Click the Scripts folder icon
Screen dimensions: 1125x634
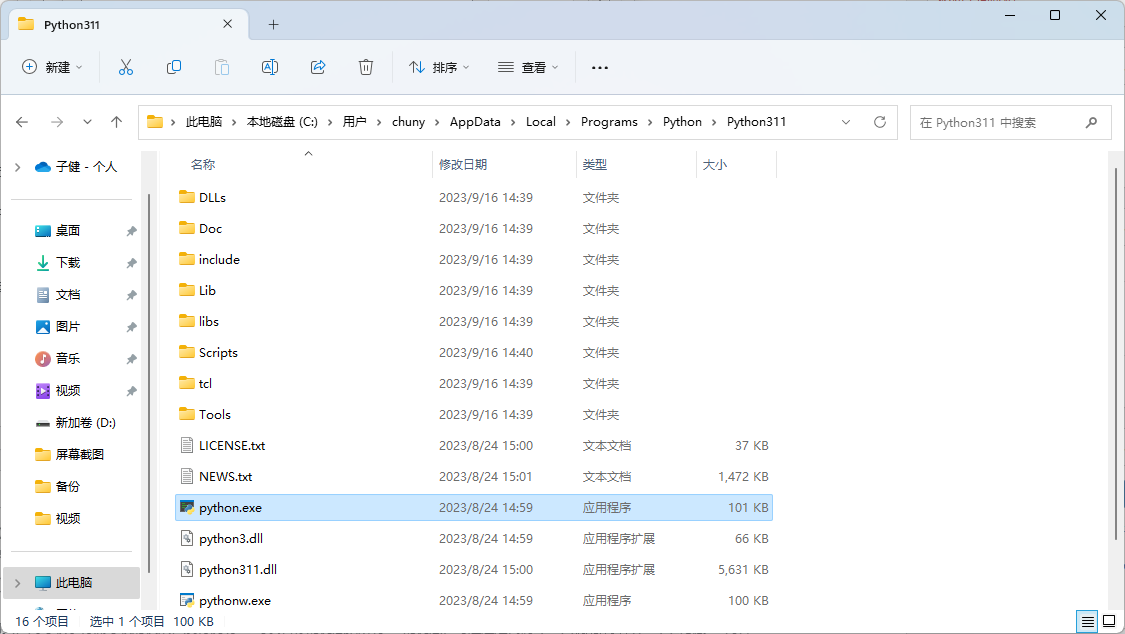[187, 352]
